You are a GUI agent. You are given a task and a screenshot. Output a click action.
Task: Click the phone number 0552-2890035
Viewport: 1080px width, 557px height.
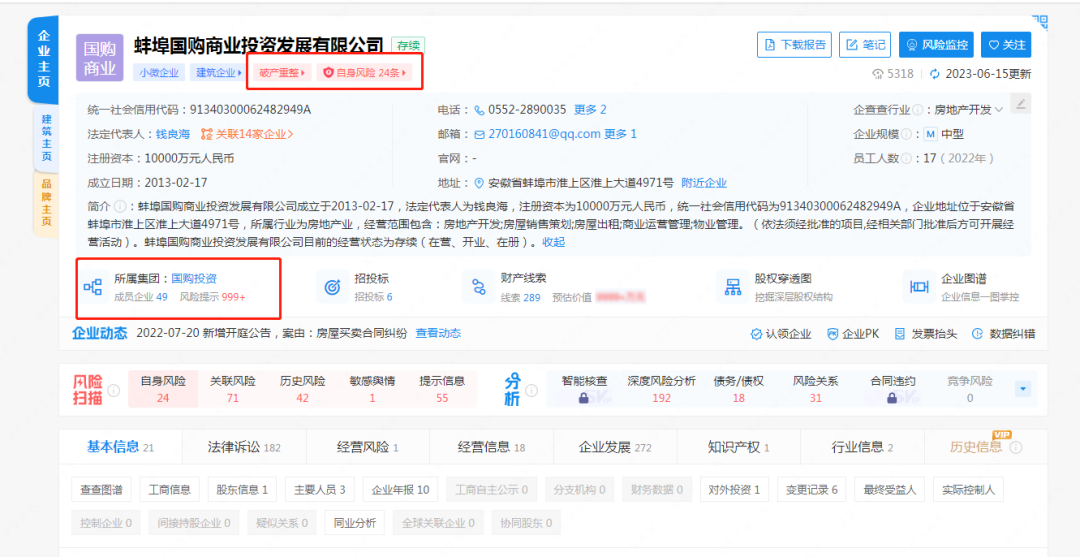[527, 109]
